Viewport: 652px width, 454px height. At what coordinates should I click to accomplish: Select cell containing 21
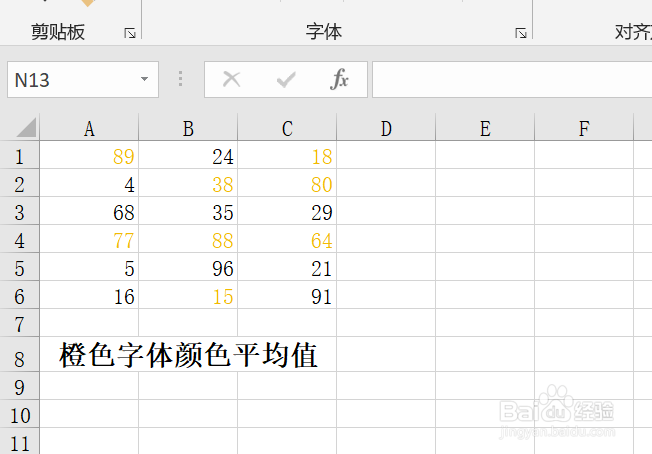(x=287, y=267)
